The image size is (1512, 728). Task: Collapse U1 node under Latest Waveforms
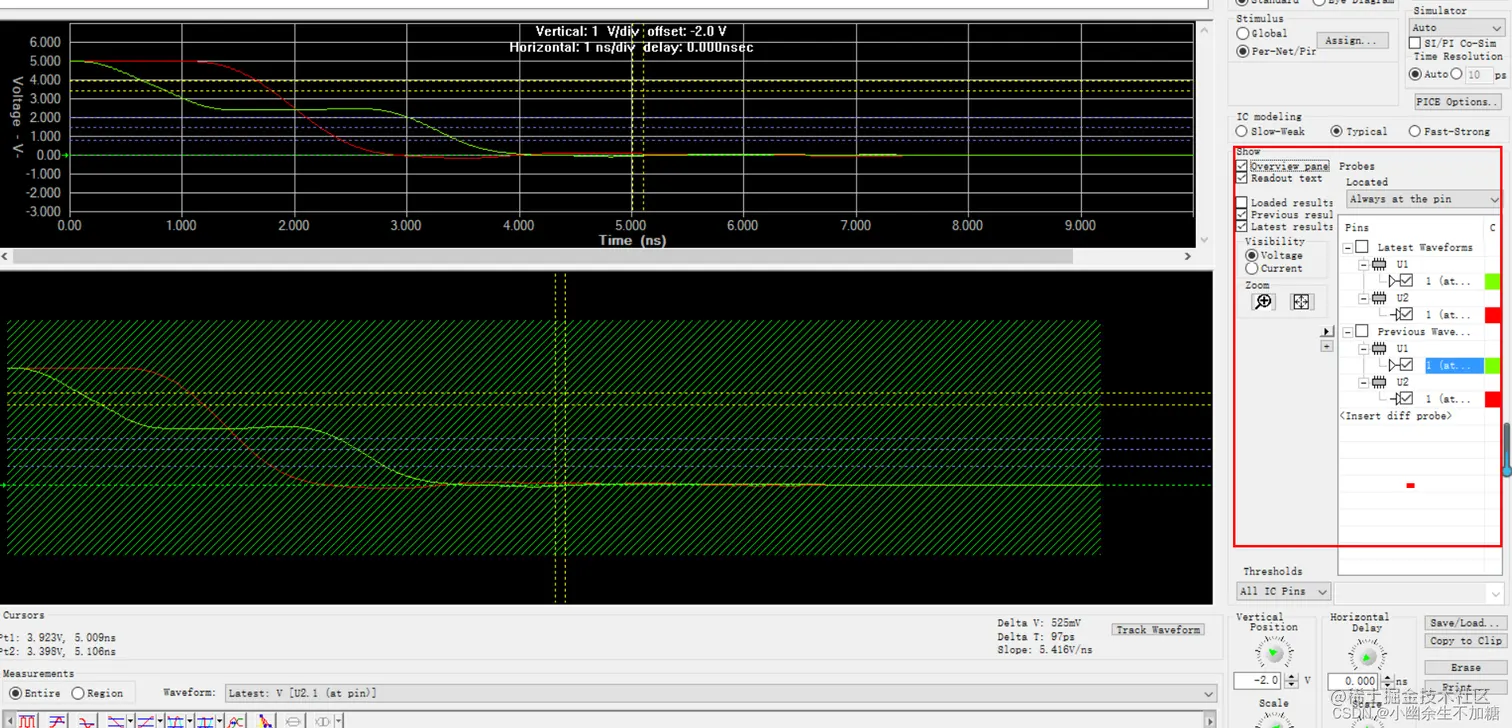(1363, 265)
